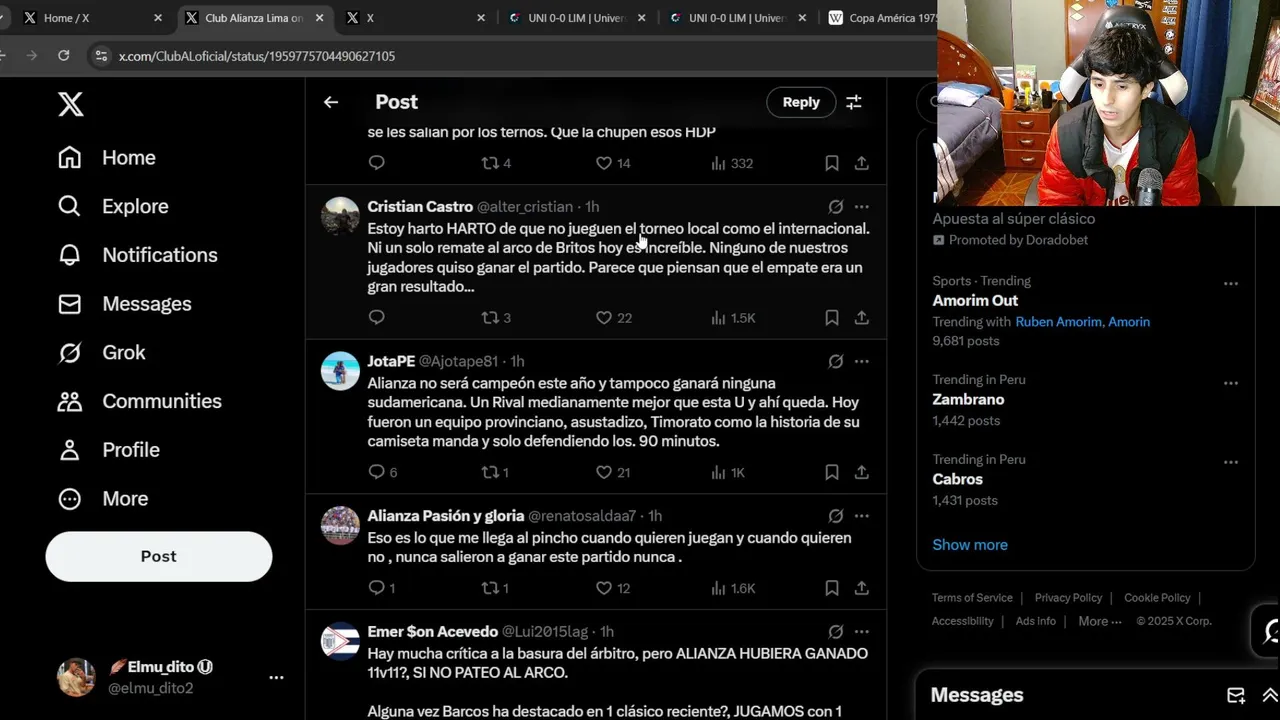Reply to JotaPE's post
Viewport: 1280px width, 720px height.
point(382,472)
